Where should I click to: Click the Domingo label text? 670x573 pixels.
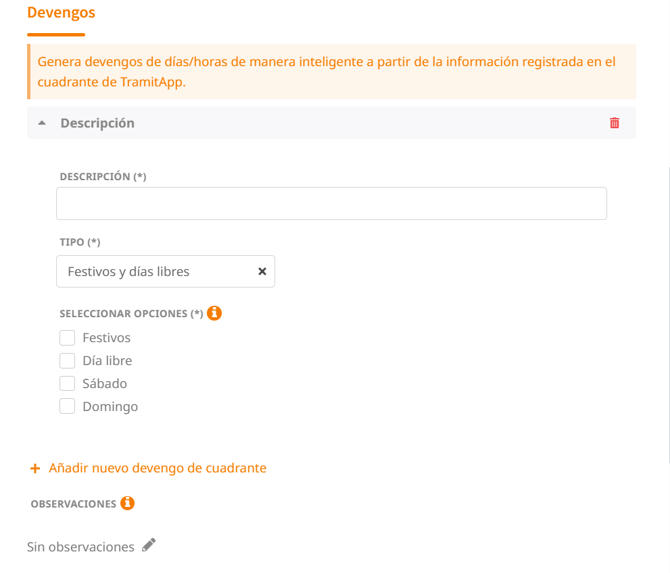pos(110,407)
